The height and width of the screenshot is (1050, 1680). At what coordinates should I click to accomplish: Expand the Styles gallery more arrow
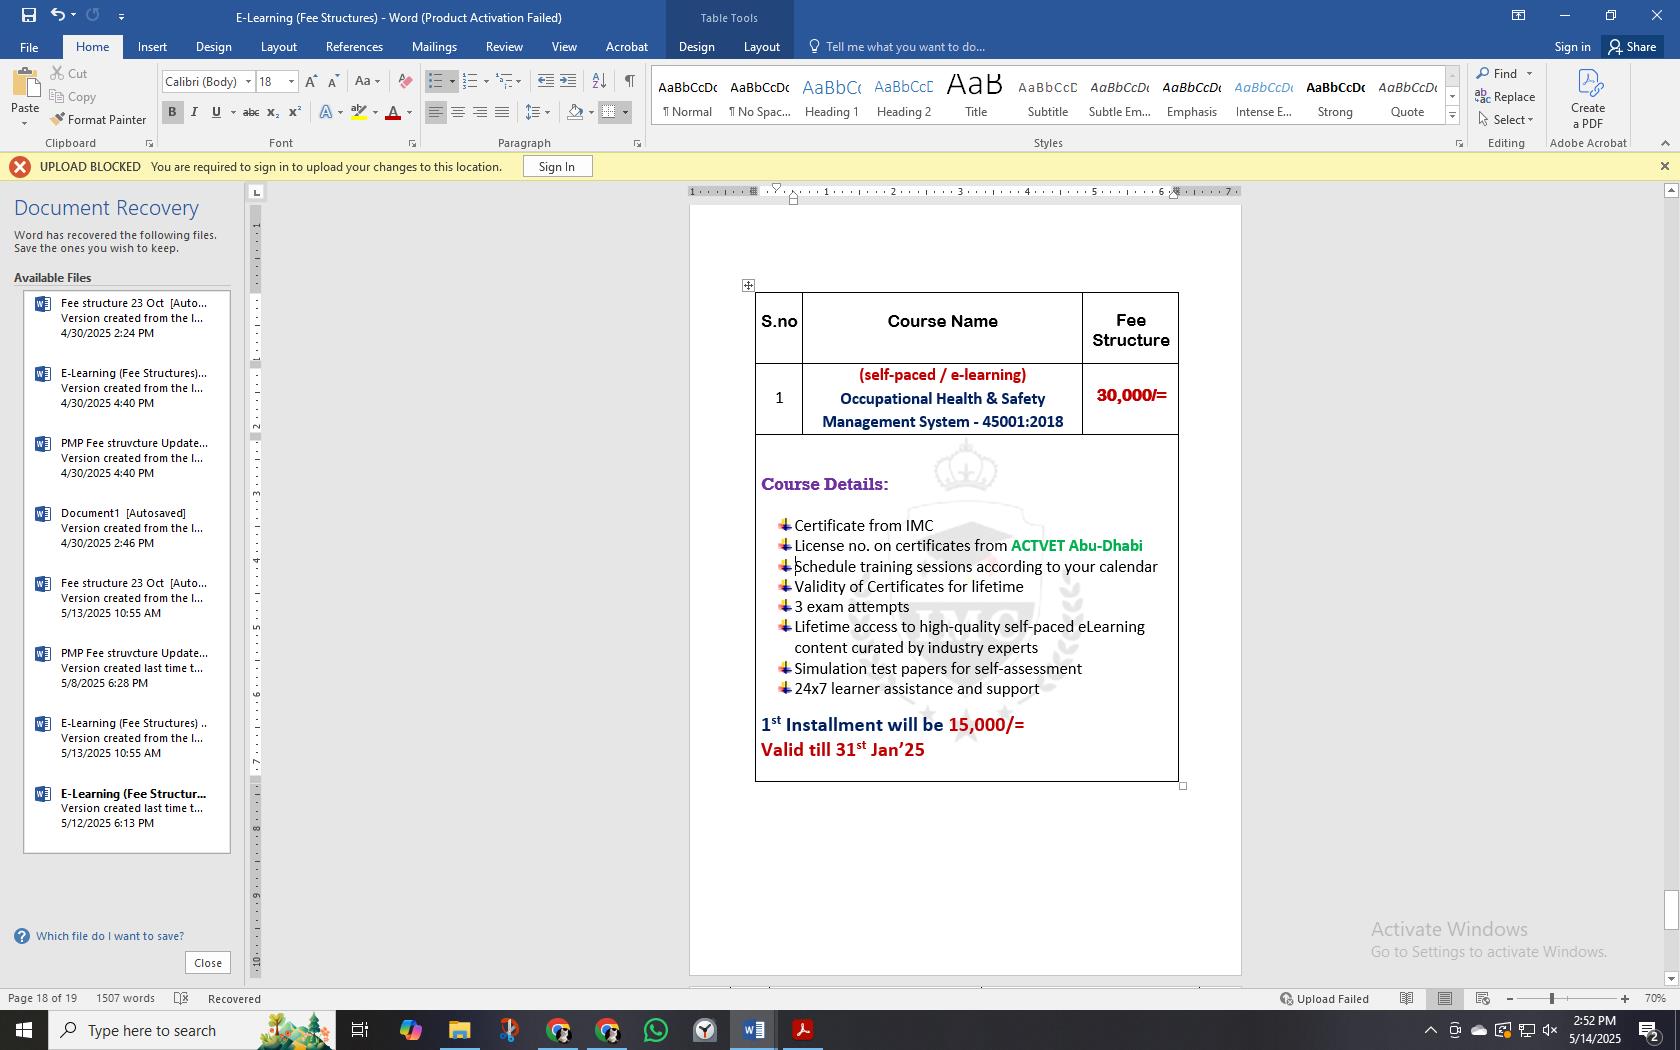(1452, 117)
